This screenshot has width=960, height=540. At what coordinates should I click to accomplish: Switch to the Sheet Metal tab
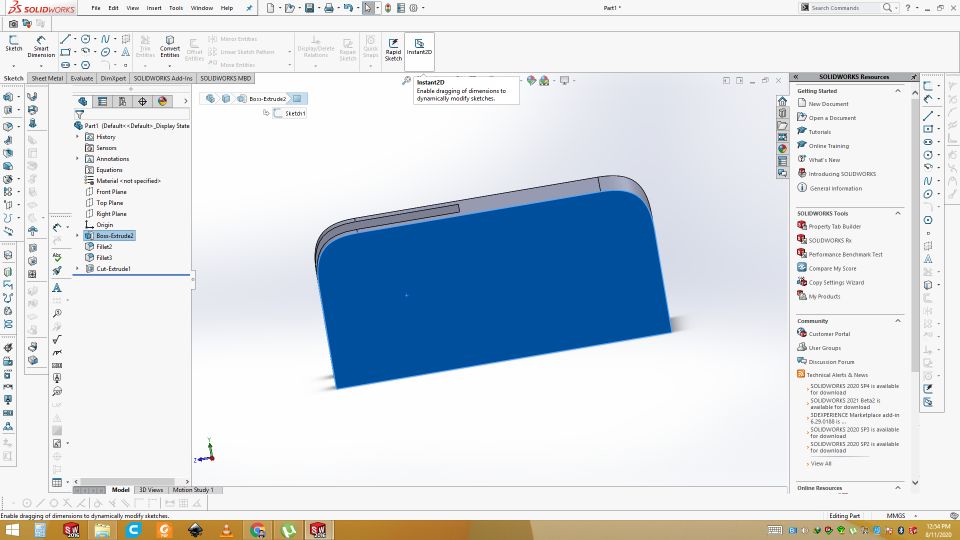[x=47, y=78]
